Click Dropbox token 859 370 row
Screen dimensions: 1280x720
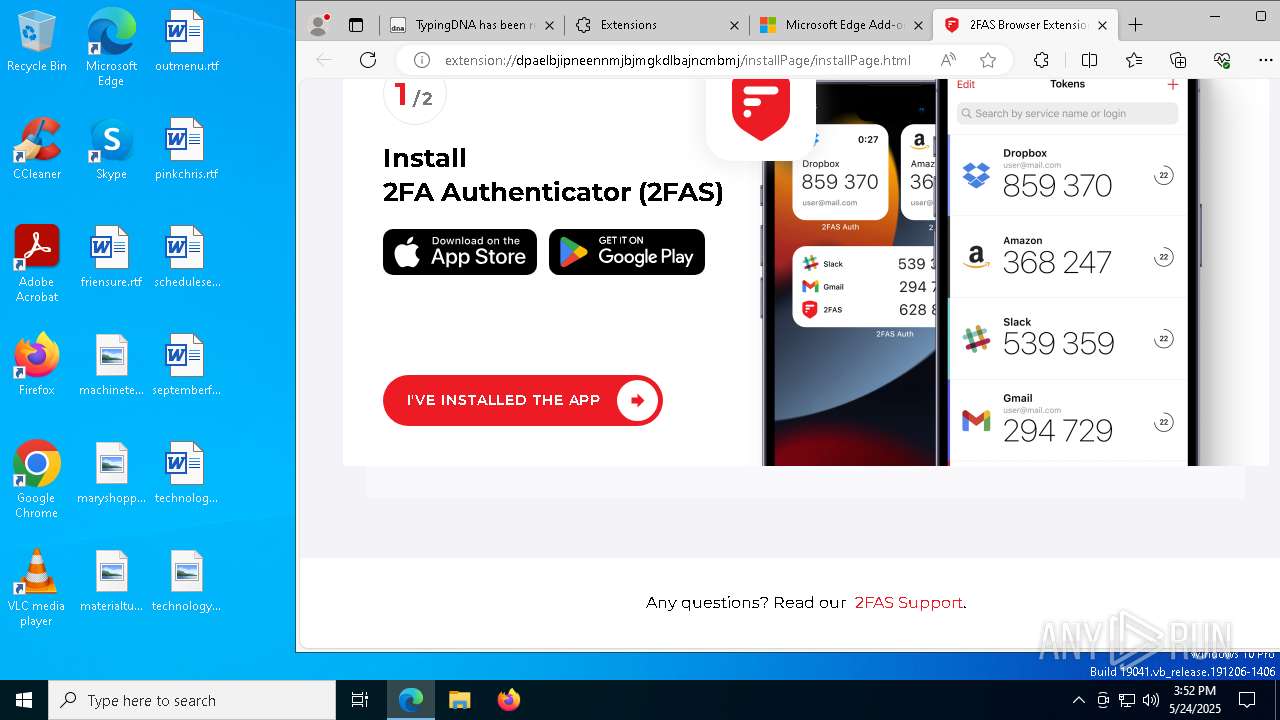point(1067,176)
